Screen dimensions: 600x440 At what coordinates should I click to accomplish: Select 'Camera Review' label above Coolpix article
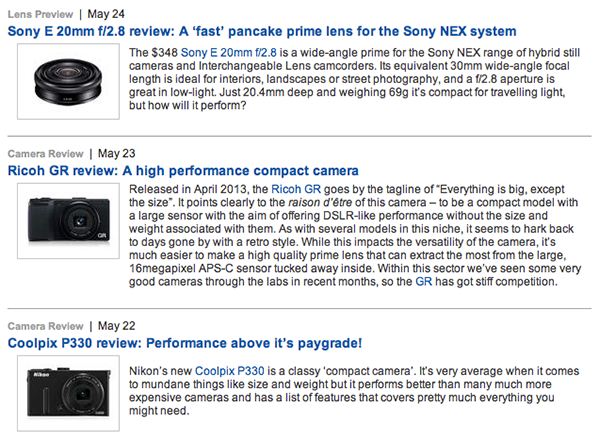click(45, 326)
